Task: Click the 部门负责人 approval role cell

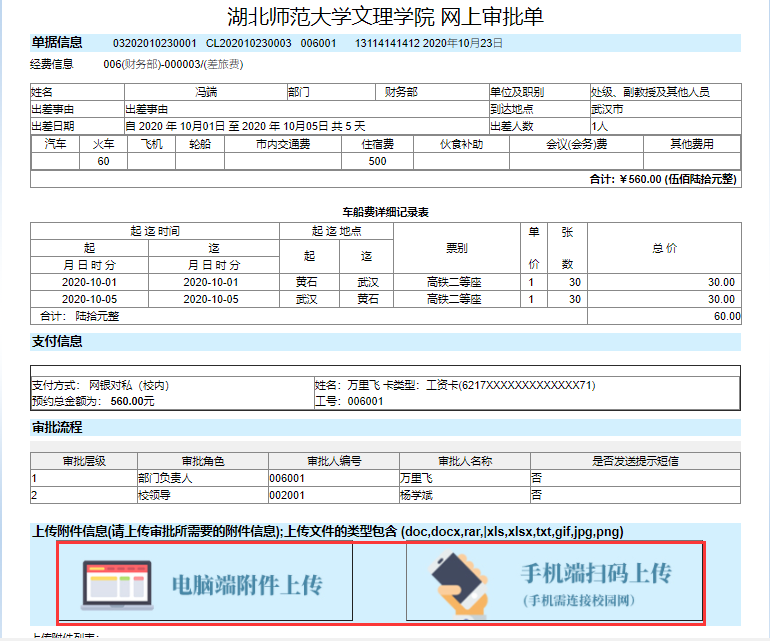Action: point(166,479)
